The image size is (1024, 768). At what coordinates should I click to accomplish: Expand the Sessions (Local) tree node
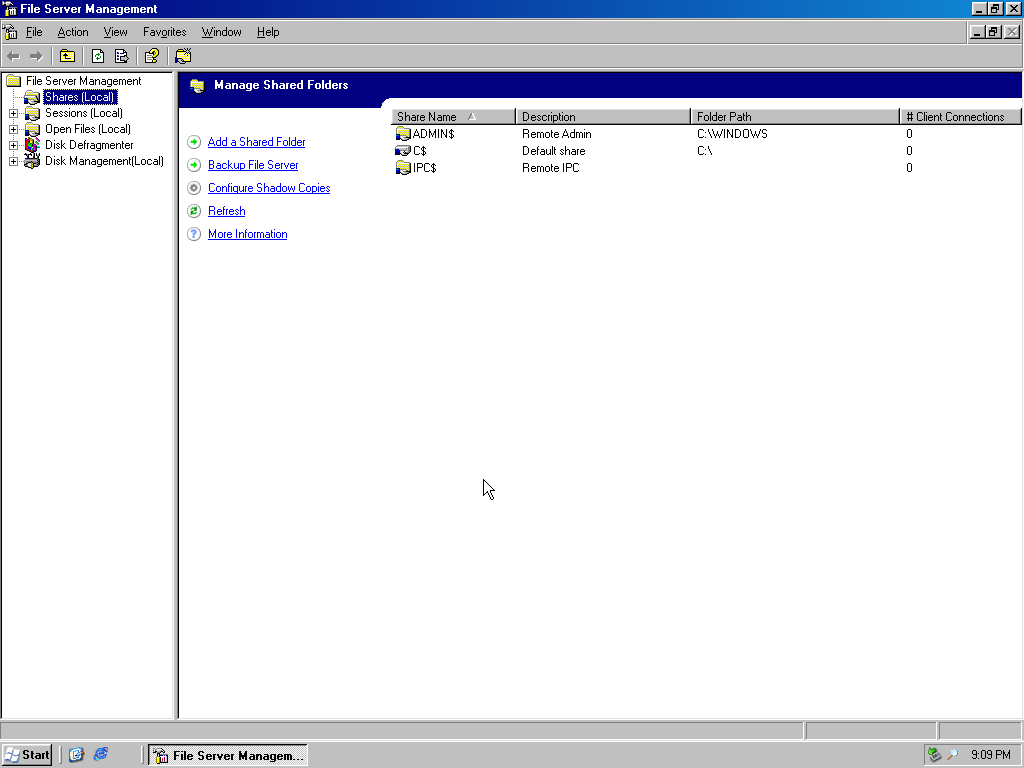coord(14,113)
